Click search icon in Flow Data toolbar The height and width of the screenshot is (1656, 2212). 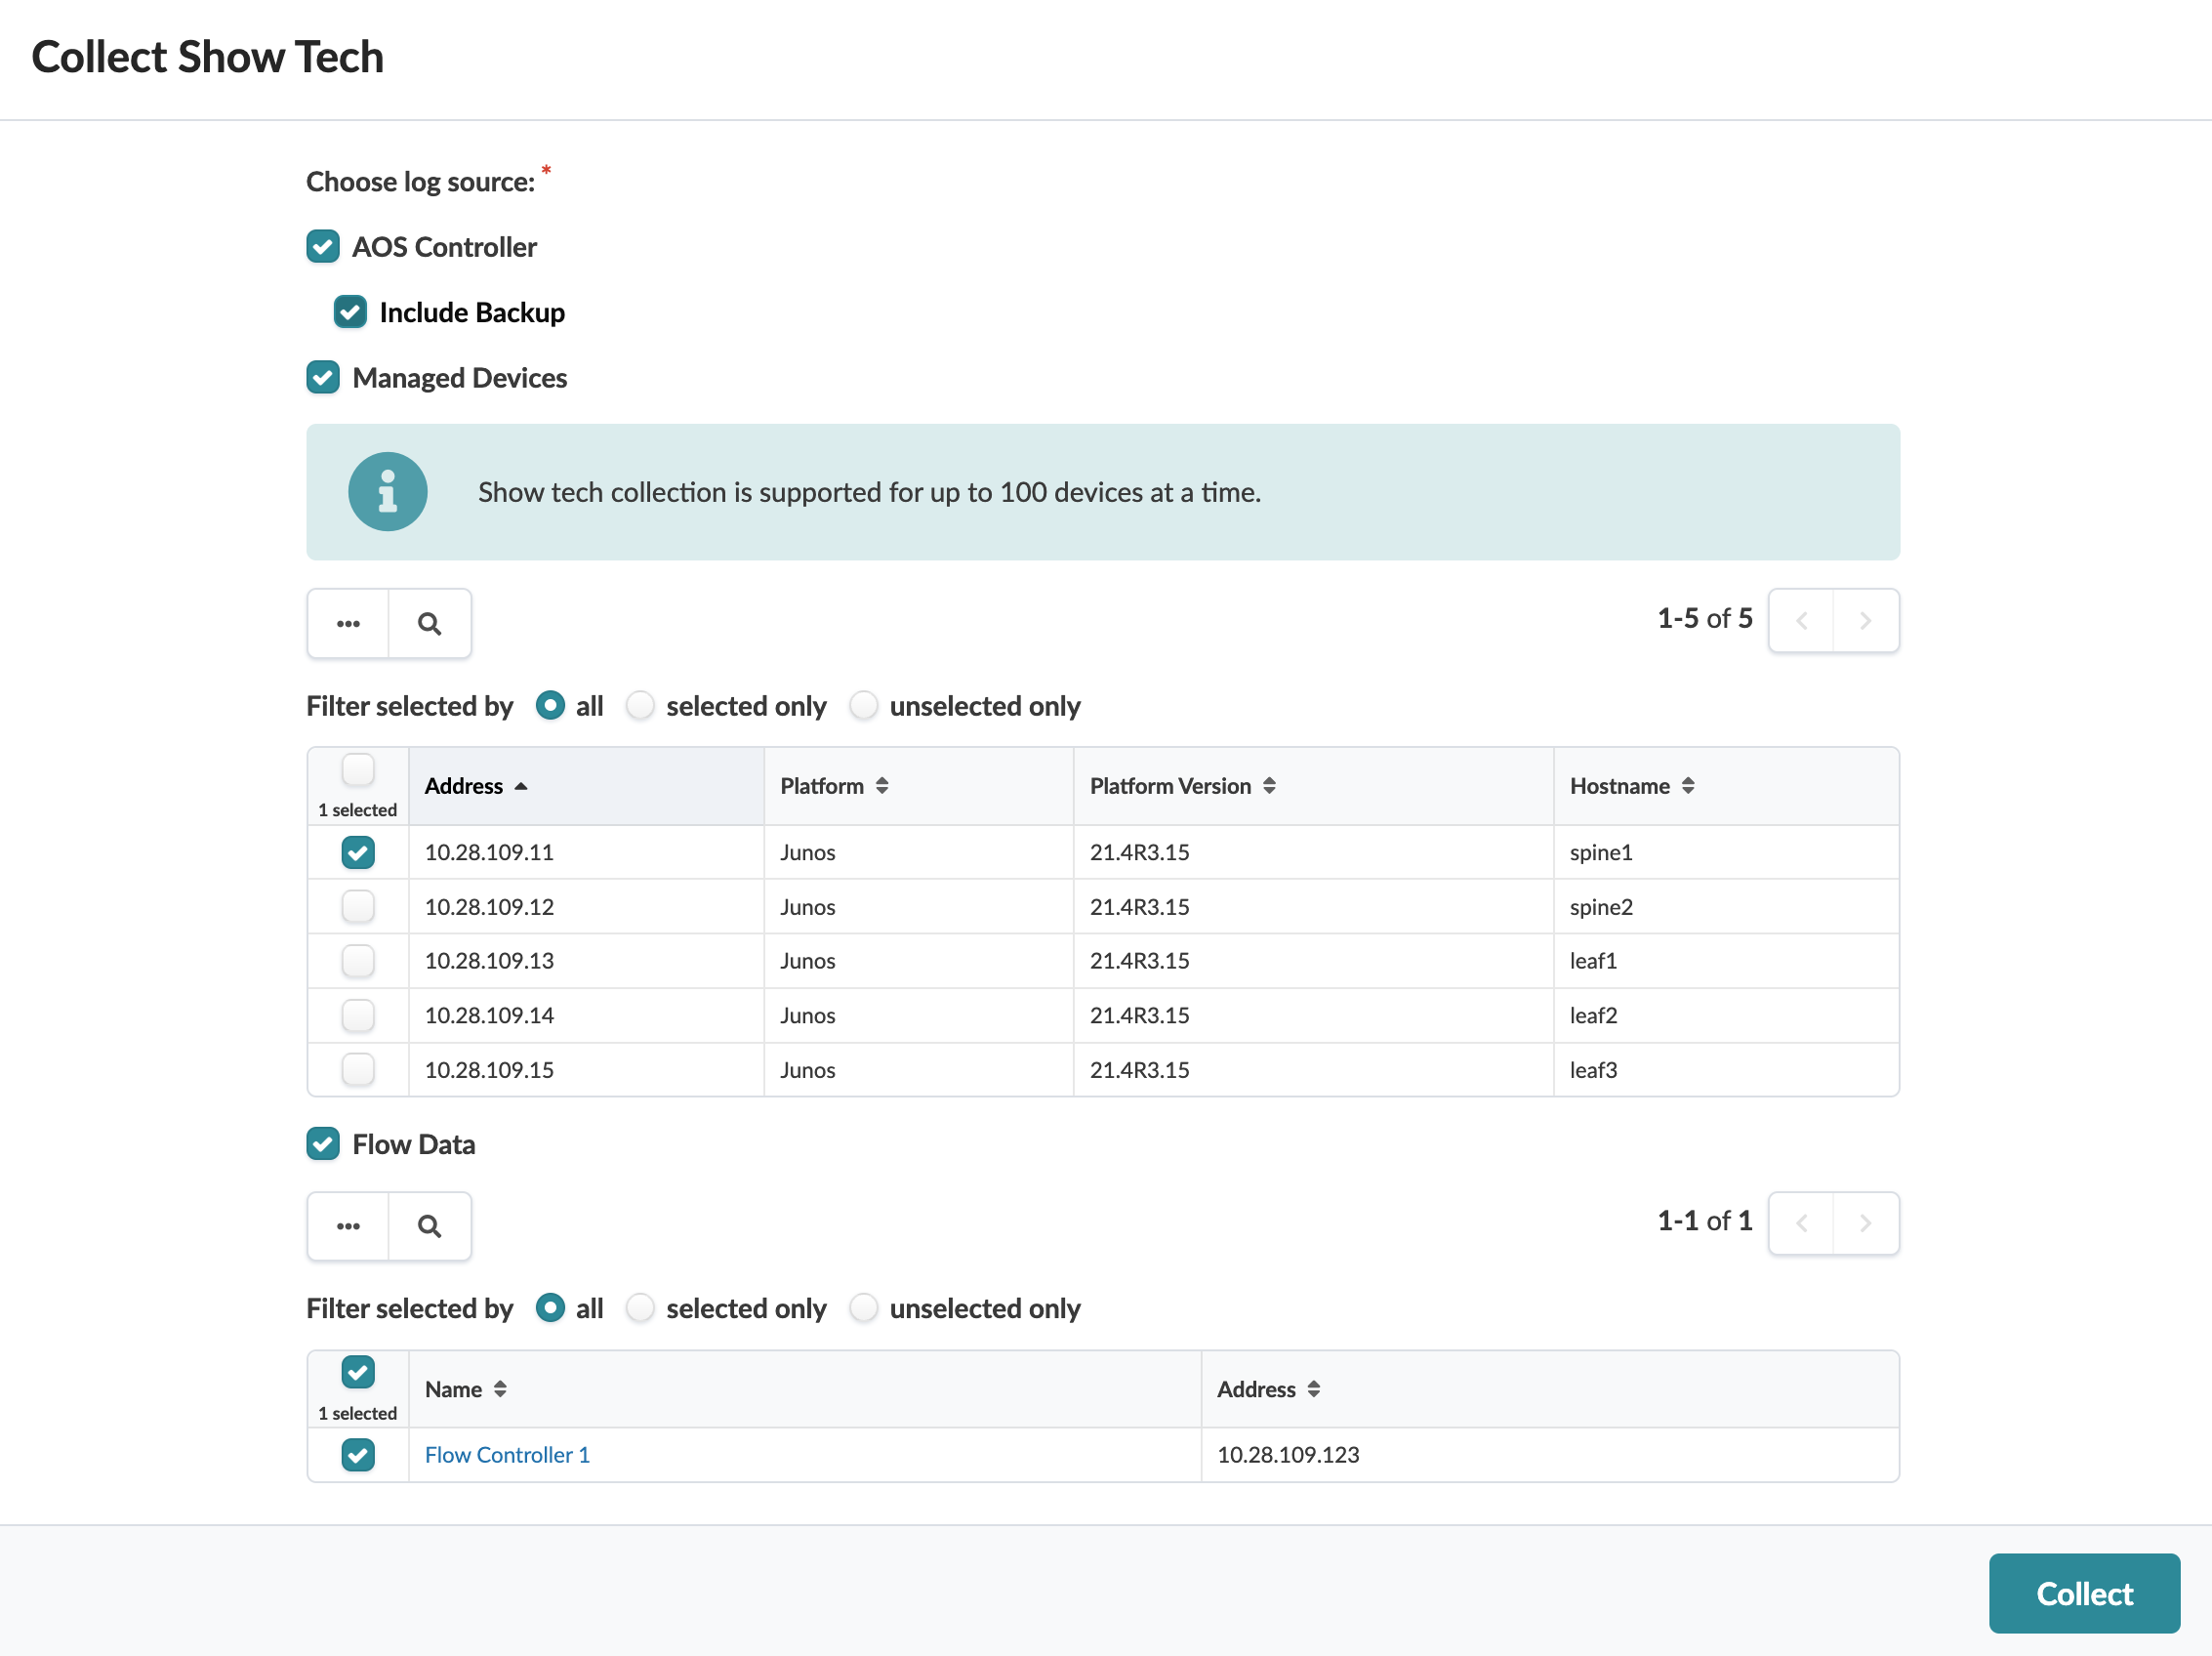(429, 1225)
